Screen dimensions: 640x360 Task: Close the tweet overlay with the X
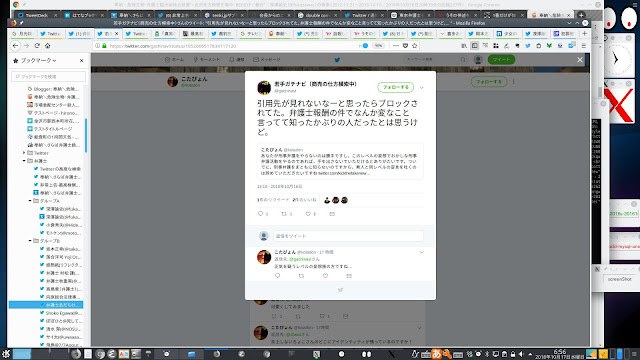point(580,60)
